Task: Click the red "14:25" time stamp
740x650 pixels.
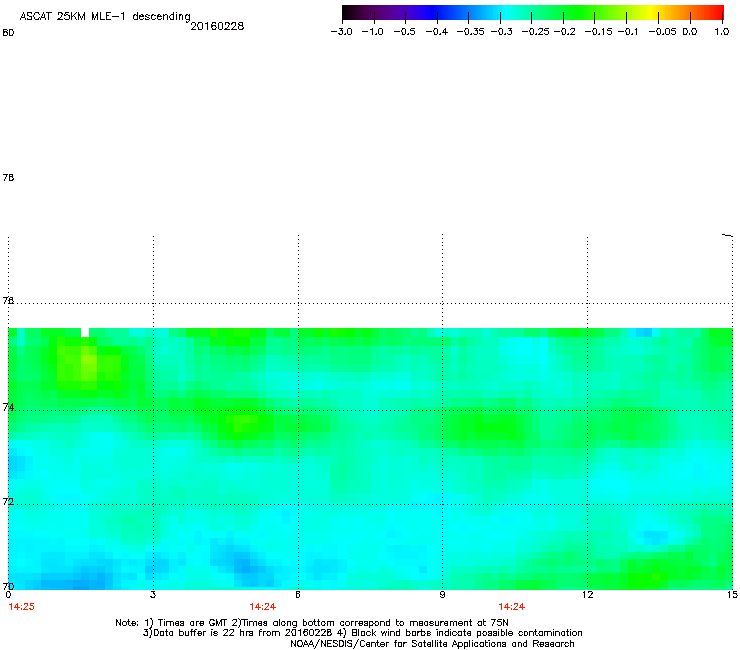Action: pyautogui.click(x=21, y=607)
